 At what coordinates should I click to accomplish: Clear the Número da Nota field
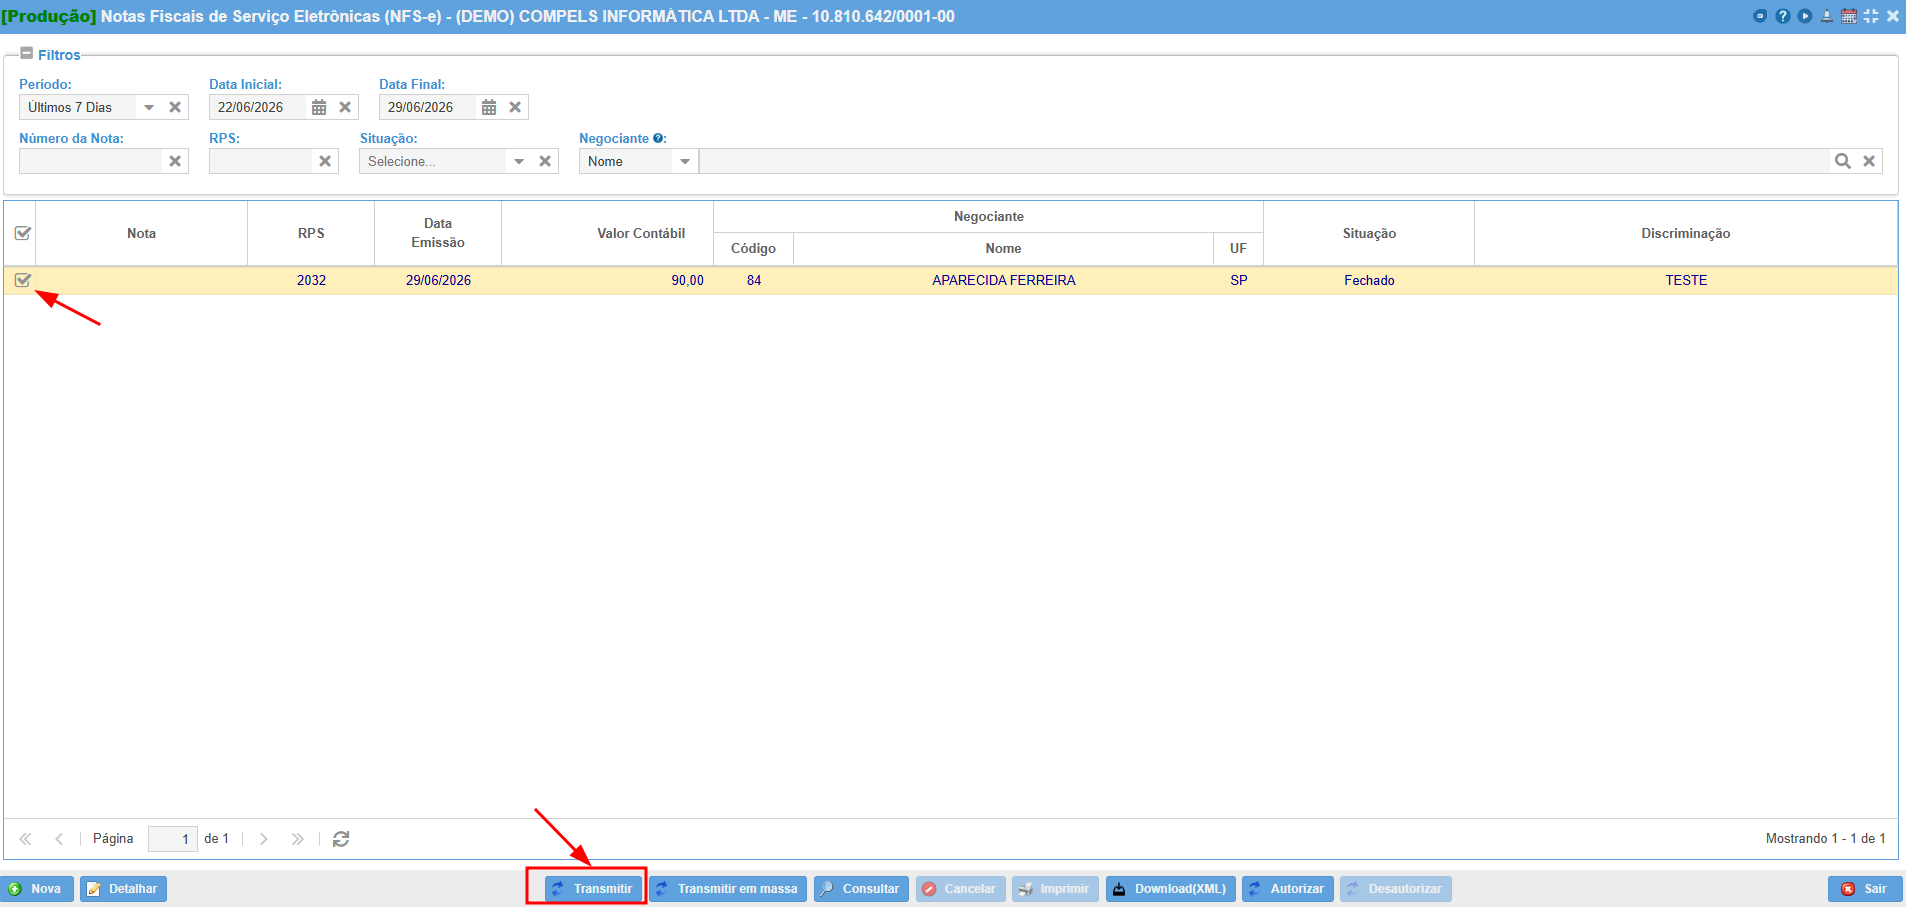175,161
